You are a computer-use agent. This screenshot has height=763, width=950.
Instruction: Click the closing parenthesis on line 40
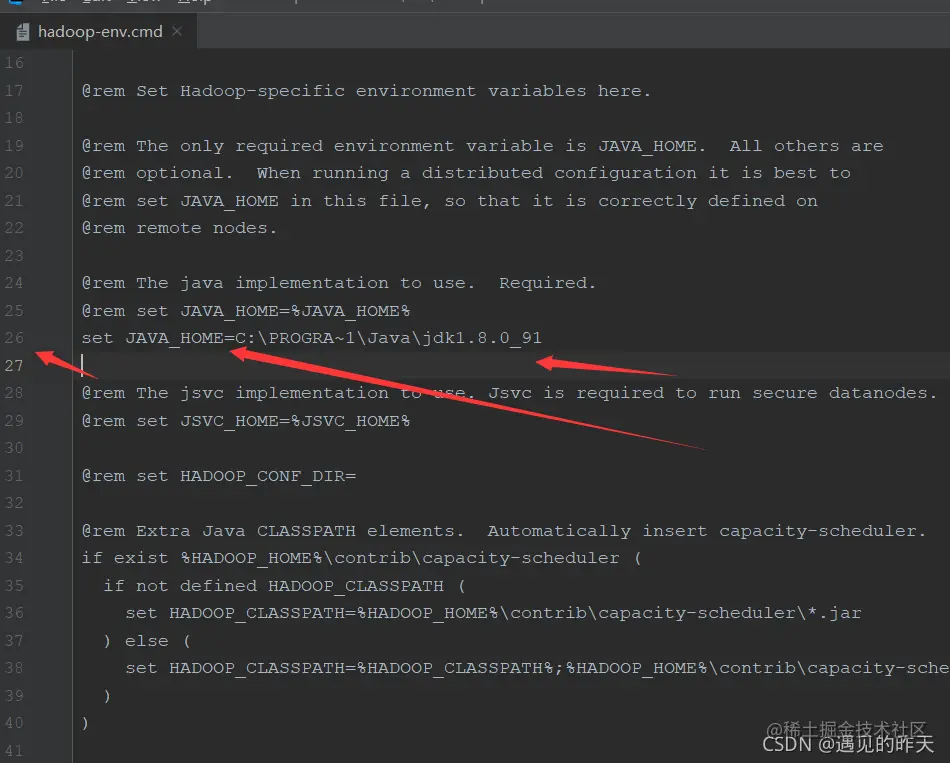pos(85,723)
